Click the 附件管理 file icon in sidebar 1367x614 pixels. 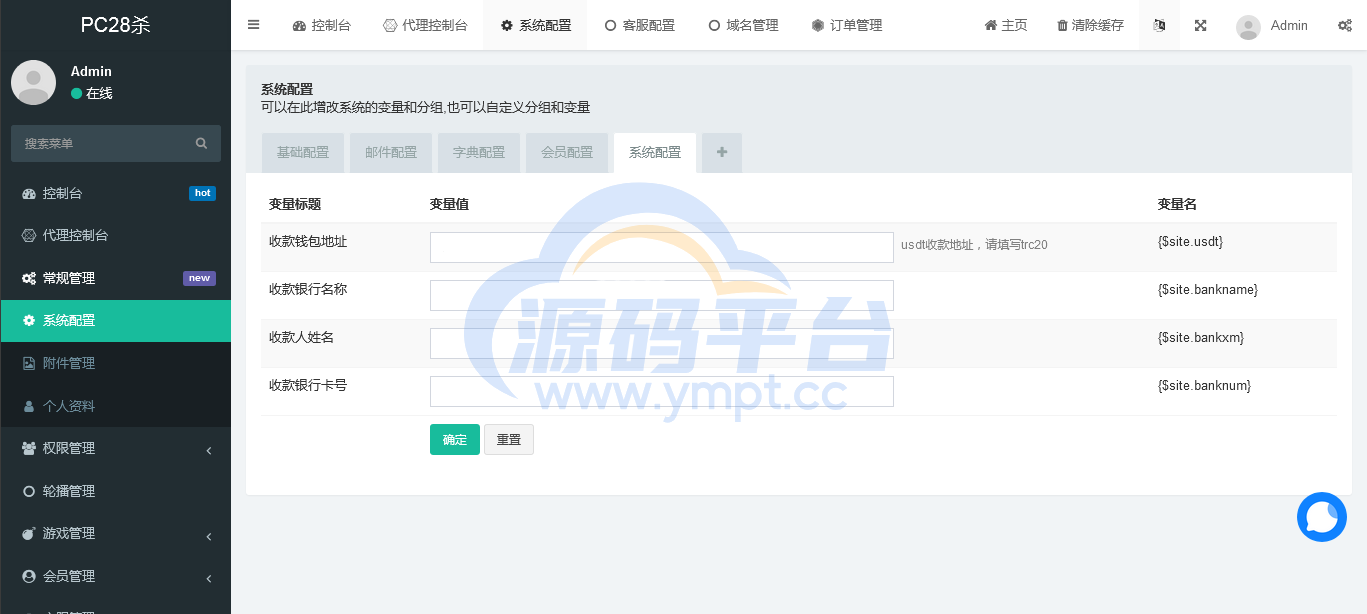click(x=29, y=363)
